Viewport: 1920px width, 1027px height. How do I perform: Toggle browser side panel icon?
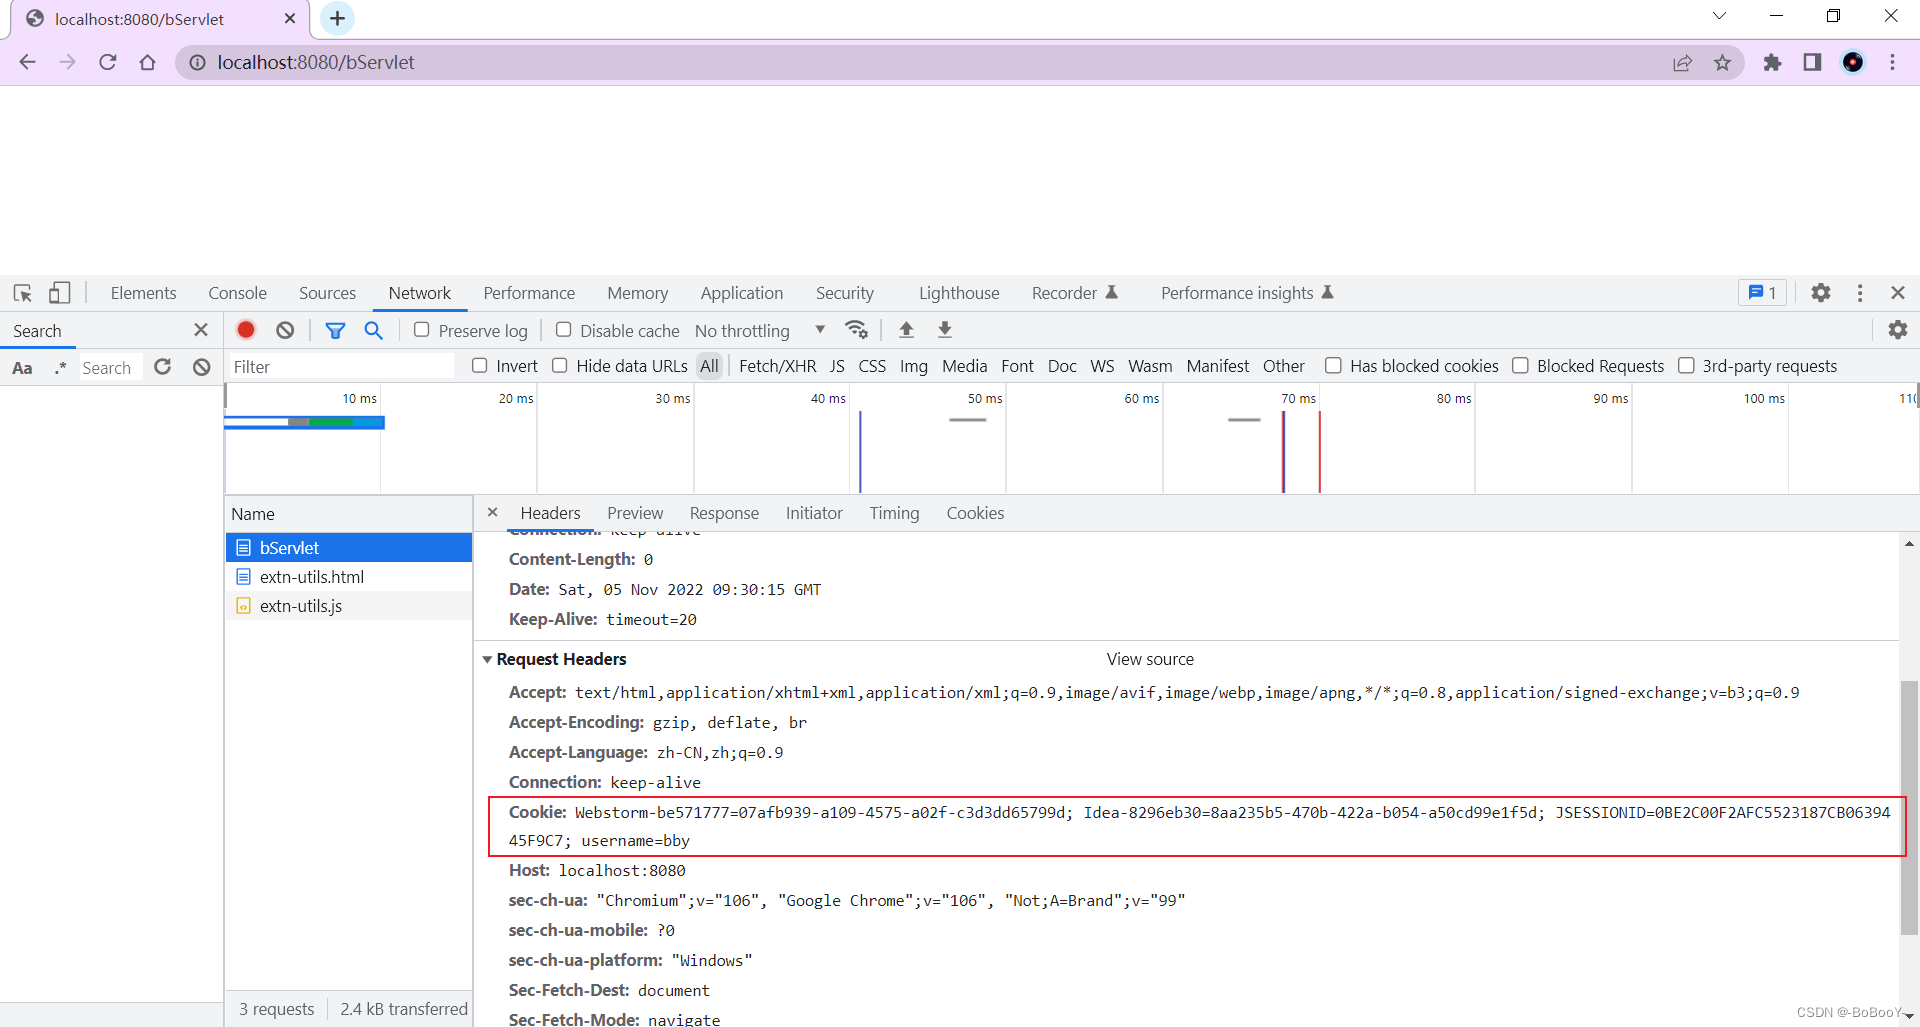(1812, 63)
